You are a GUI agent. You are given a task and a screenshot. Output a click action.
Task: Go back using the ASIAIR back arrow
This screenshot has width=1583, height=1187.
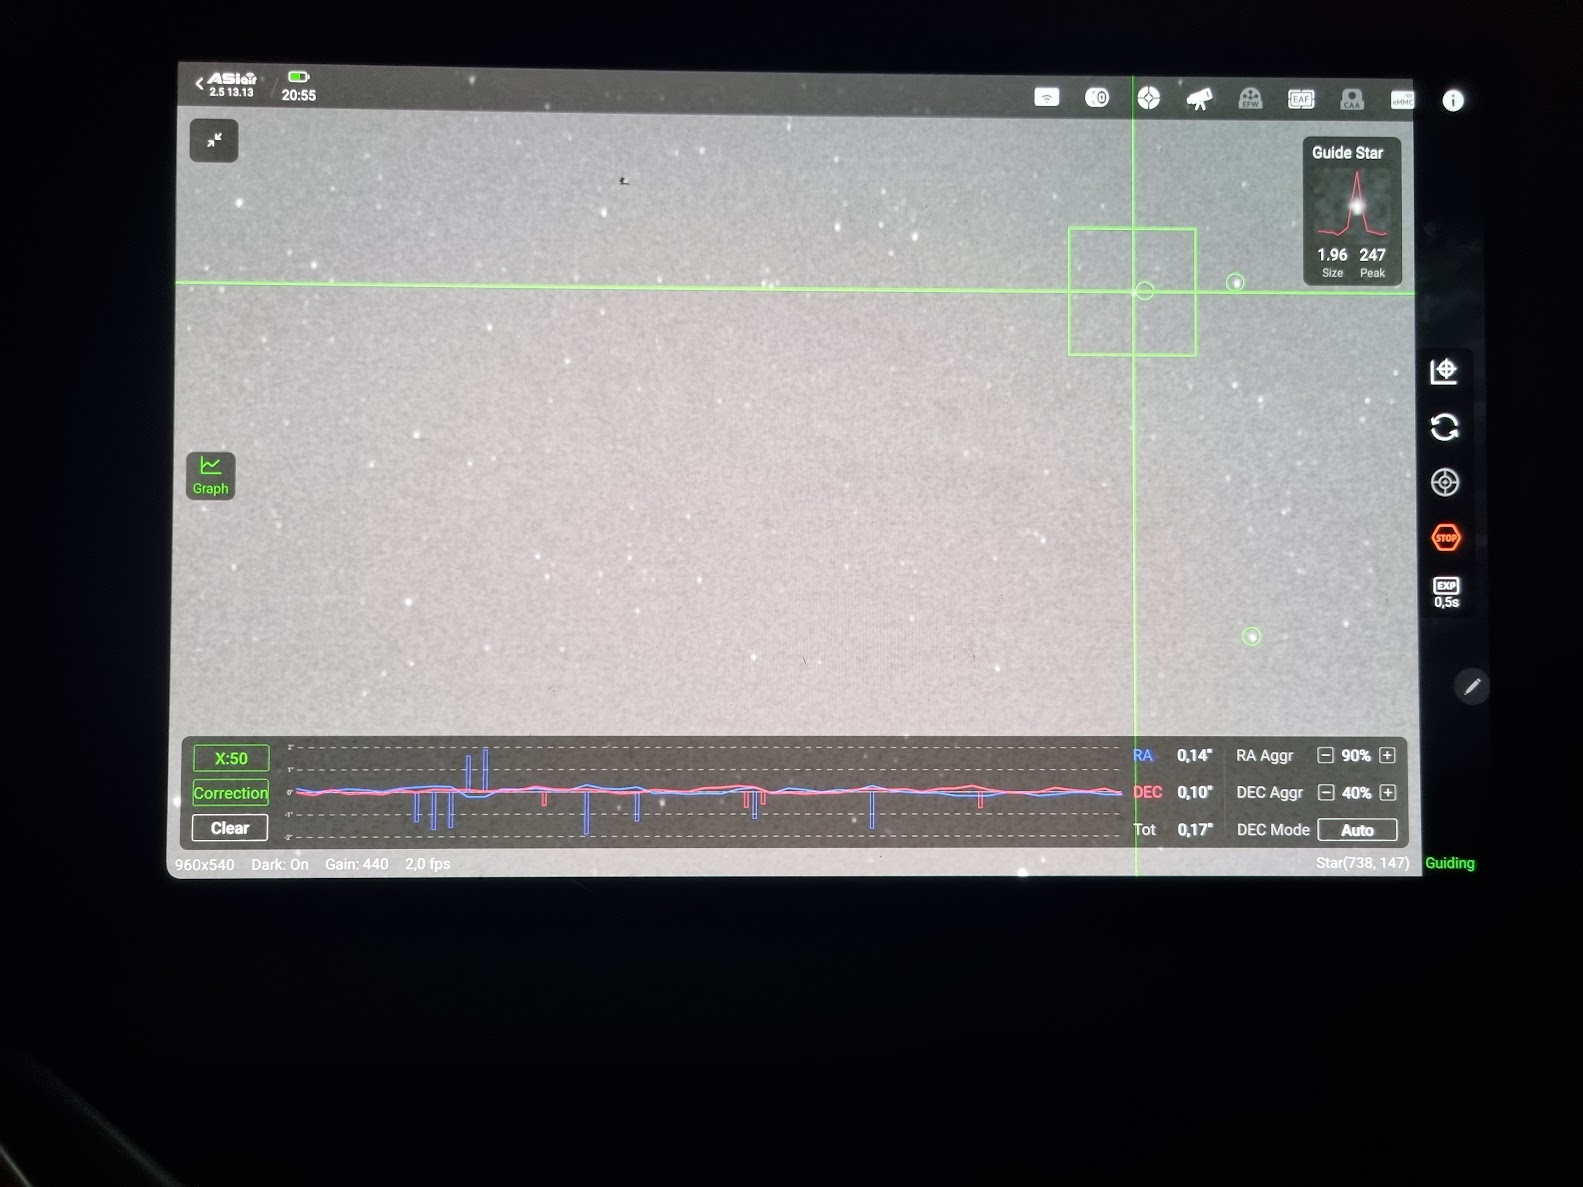pyautogui.click(x=200, y=84)
